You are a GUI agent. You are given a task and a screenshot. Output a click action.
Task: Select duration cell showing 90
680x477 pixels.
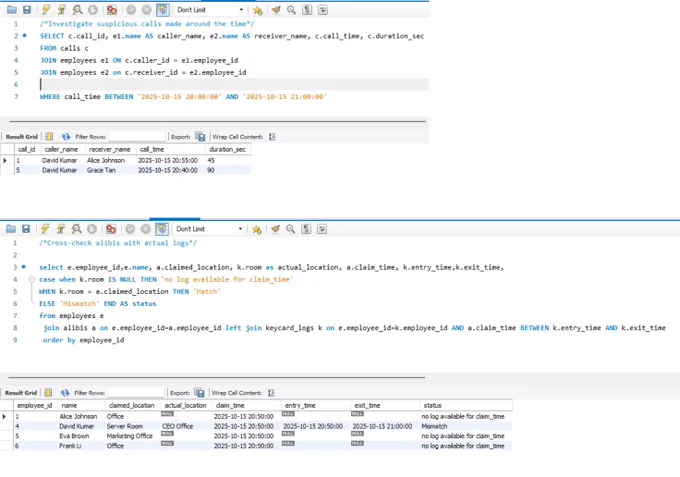coord(228,170)
